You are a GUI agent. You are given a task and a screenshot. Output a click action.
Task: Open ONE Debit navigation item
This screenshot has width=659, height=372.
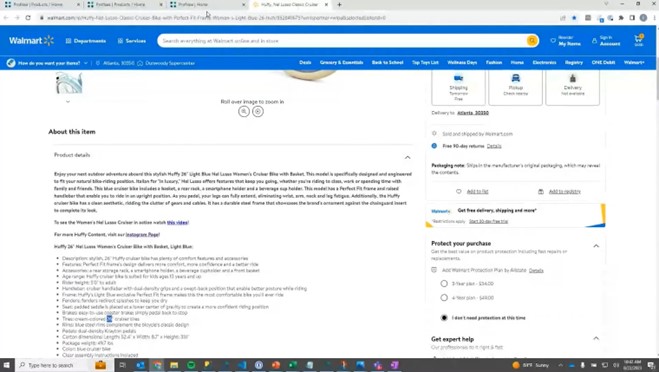pos(603,62)
